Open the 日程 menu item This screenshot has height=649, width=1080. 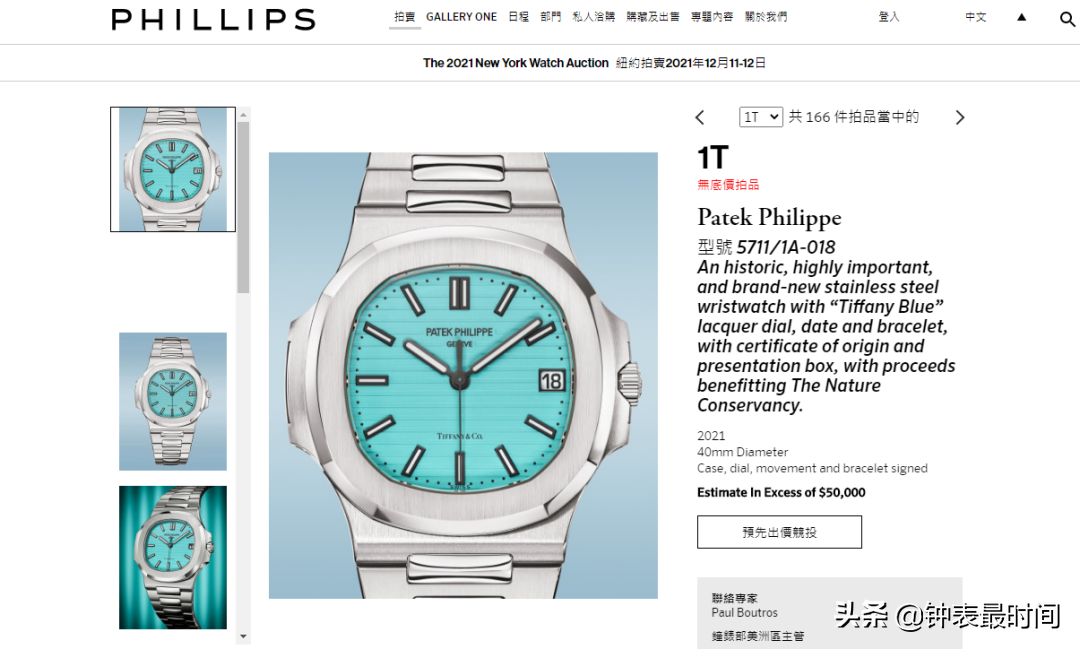(x=519, y=17)
